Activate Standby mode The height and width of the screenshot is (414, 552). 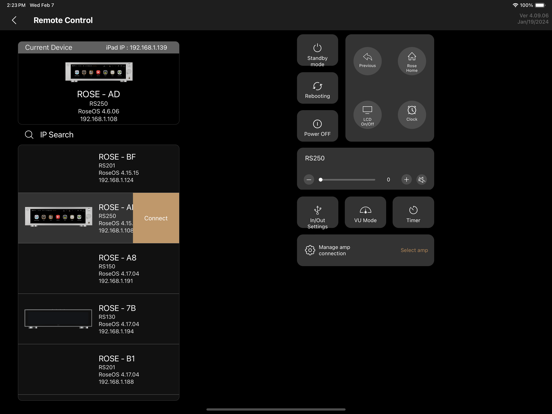coord(317,50)
